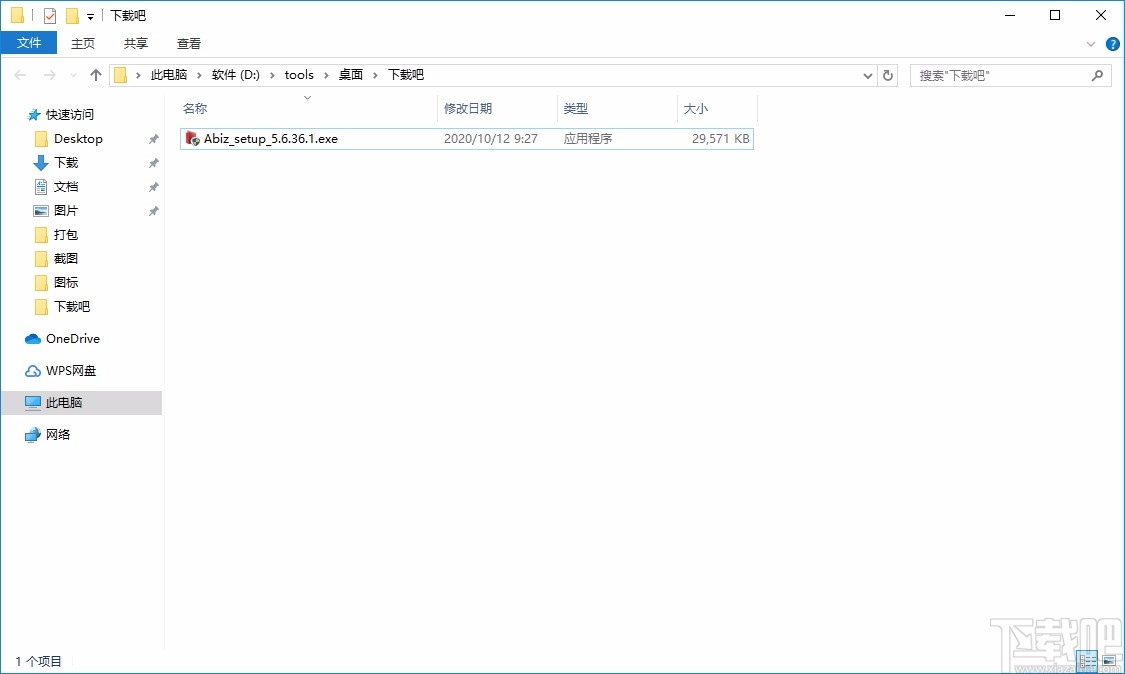
Task: Switch to Details view in status bar
Action: click(x=1086, y=661)
